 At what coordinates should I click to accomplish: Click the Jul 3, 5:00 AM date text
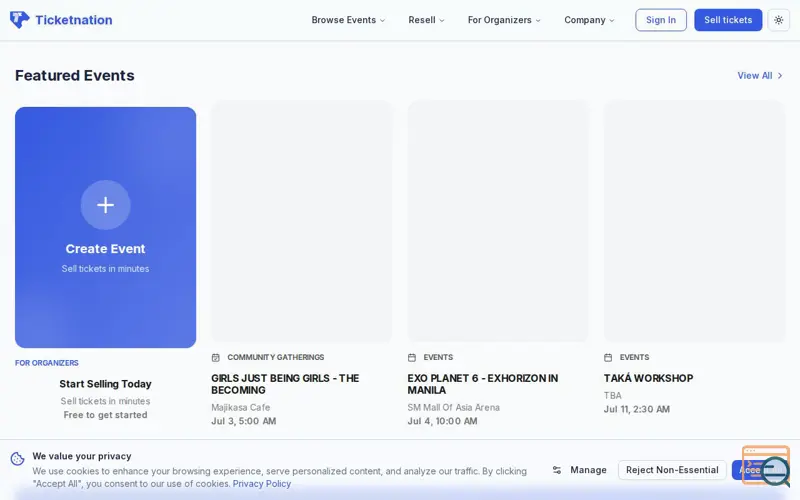pos(244,421)
